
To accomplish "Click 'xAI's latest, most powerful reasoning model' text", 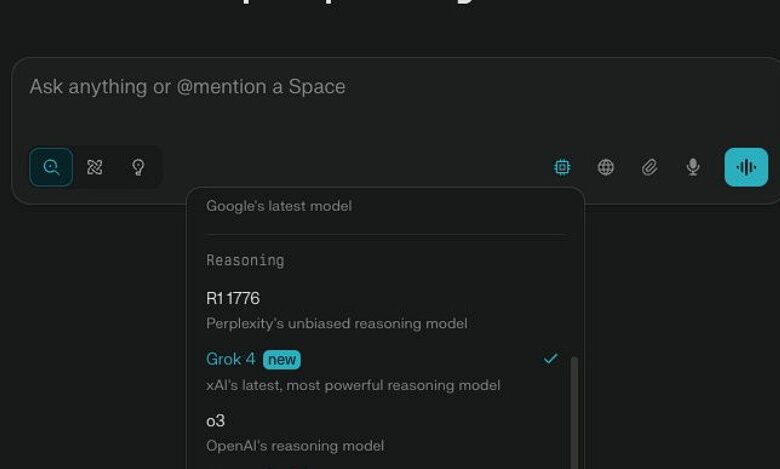I will pyautogui.click(x=353, y=385).
